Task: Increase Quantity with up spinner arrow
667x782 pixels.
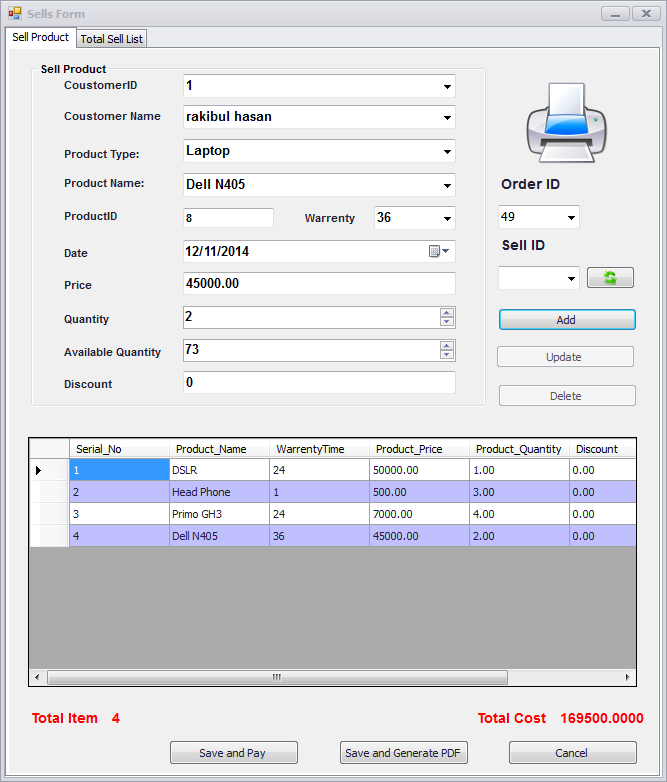Action: point(447,313)
